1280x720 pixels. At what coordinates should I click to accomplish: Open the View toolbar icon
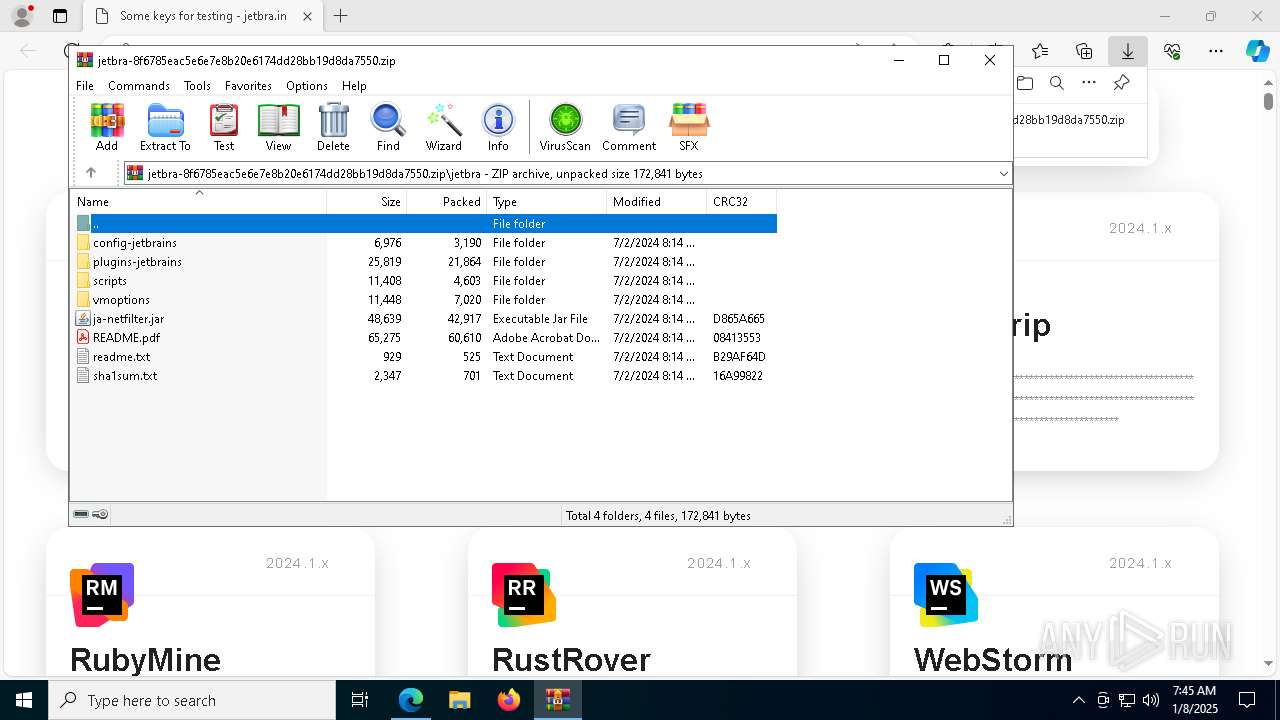point(278,127)
